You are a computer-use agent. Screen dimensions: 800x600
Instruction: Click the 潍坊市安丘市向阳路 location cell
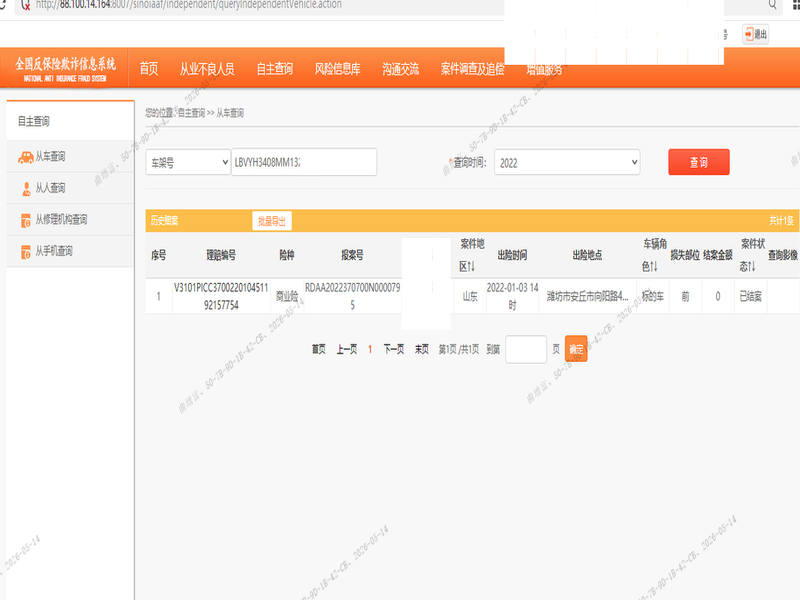[587, 296]
